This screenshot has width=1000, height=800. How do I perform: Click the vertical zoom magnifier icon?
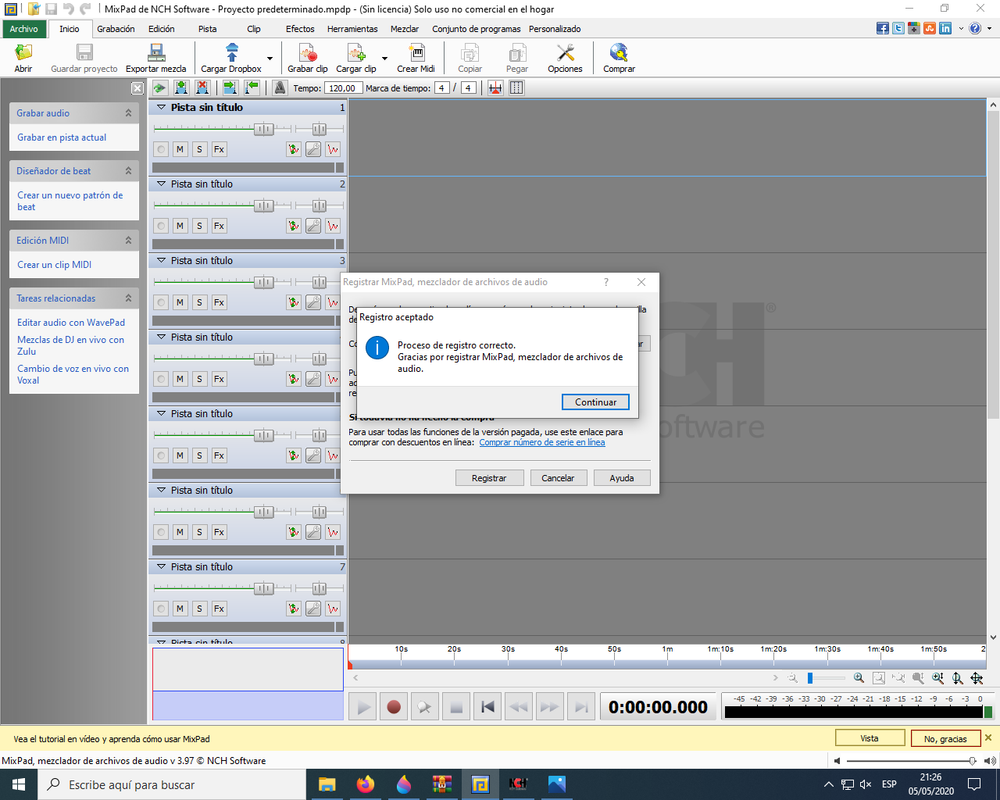click(957, 678)
